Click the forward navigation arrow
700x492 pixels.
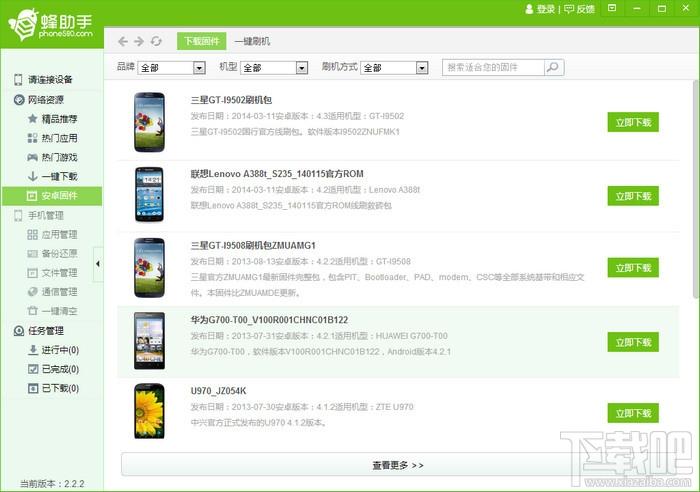139,42
